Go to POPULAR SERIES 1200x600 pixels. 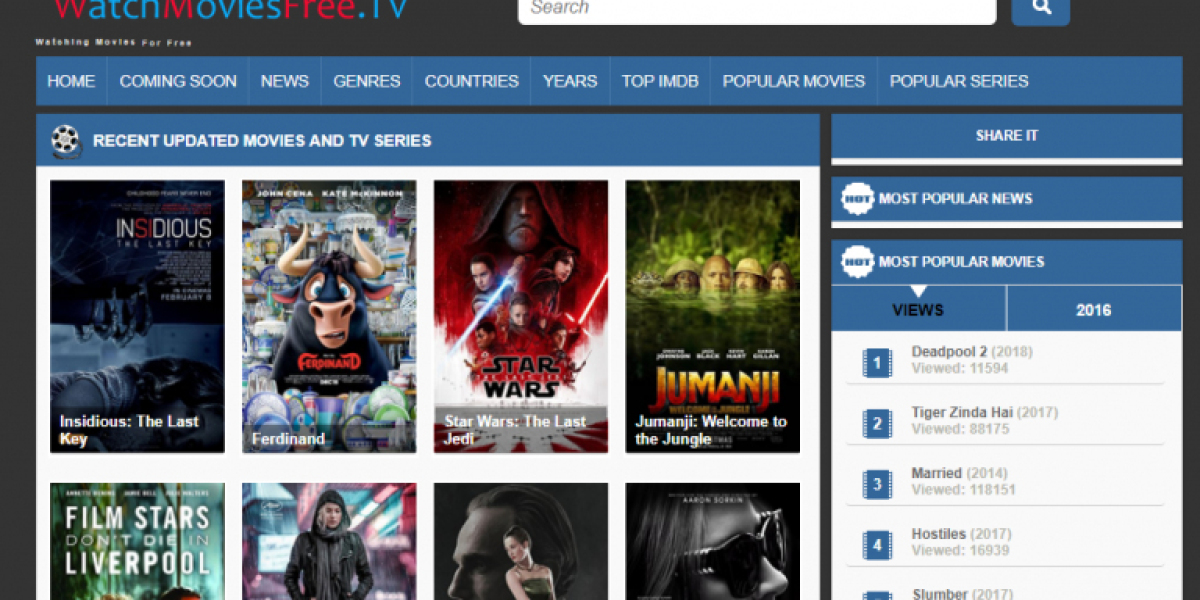click(x=959, y=81)
